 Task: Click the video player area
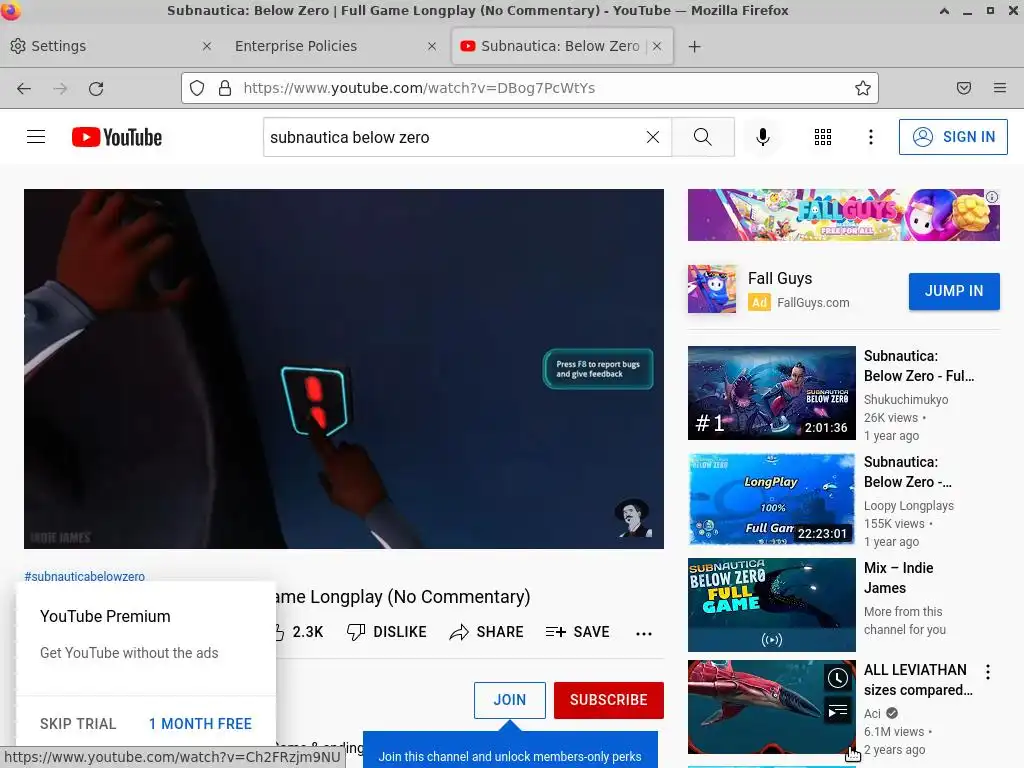(344, 369)
